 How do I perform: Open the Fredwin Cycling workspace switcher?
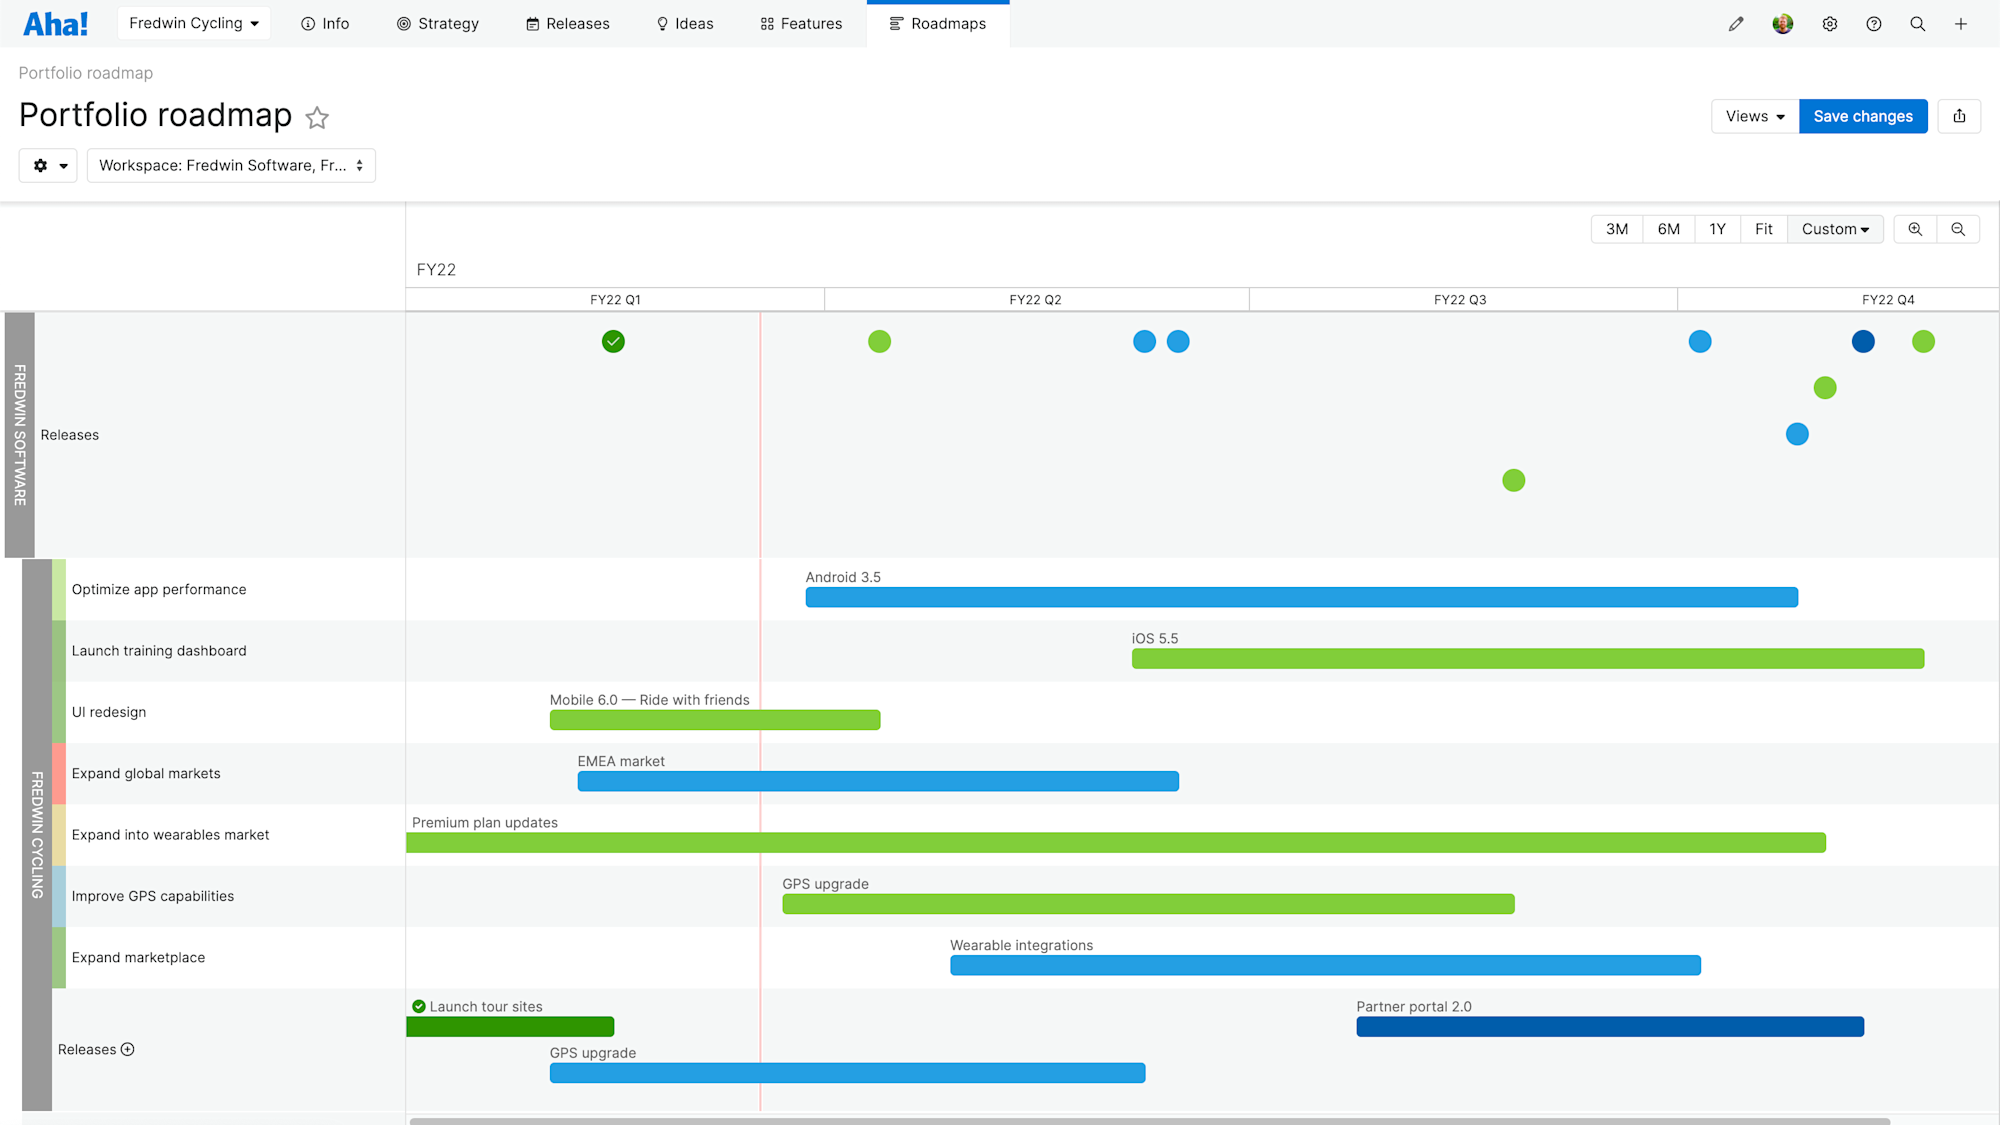(x=193, y=22)
